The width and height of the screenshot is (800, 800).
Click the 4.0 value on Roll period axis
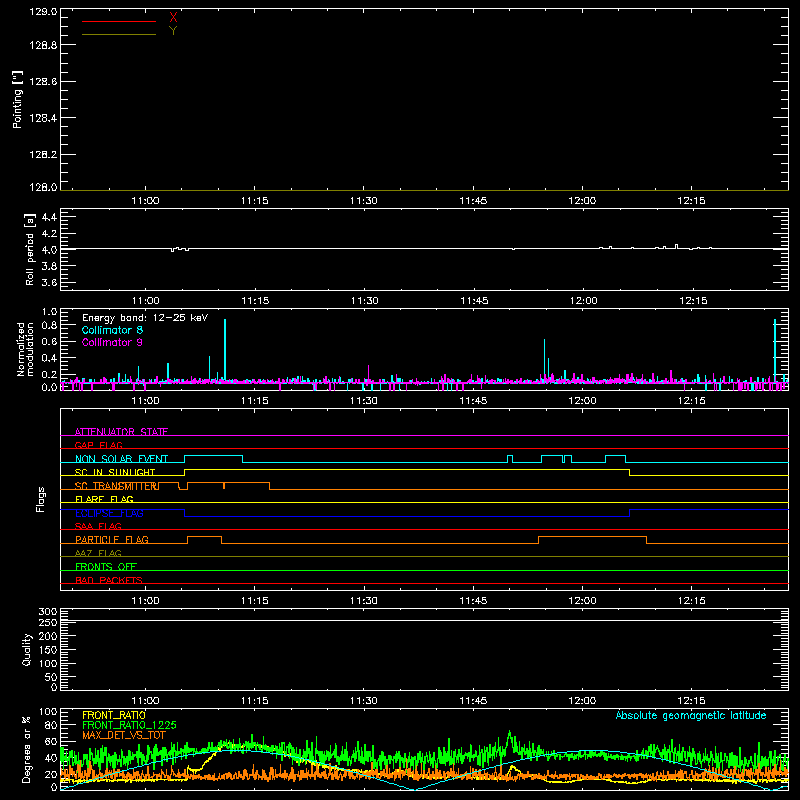[49, 250]
